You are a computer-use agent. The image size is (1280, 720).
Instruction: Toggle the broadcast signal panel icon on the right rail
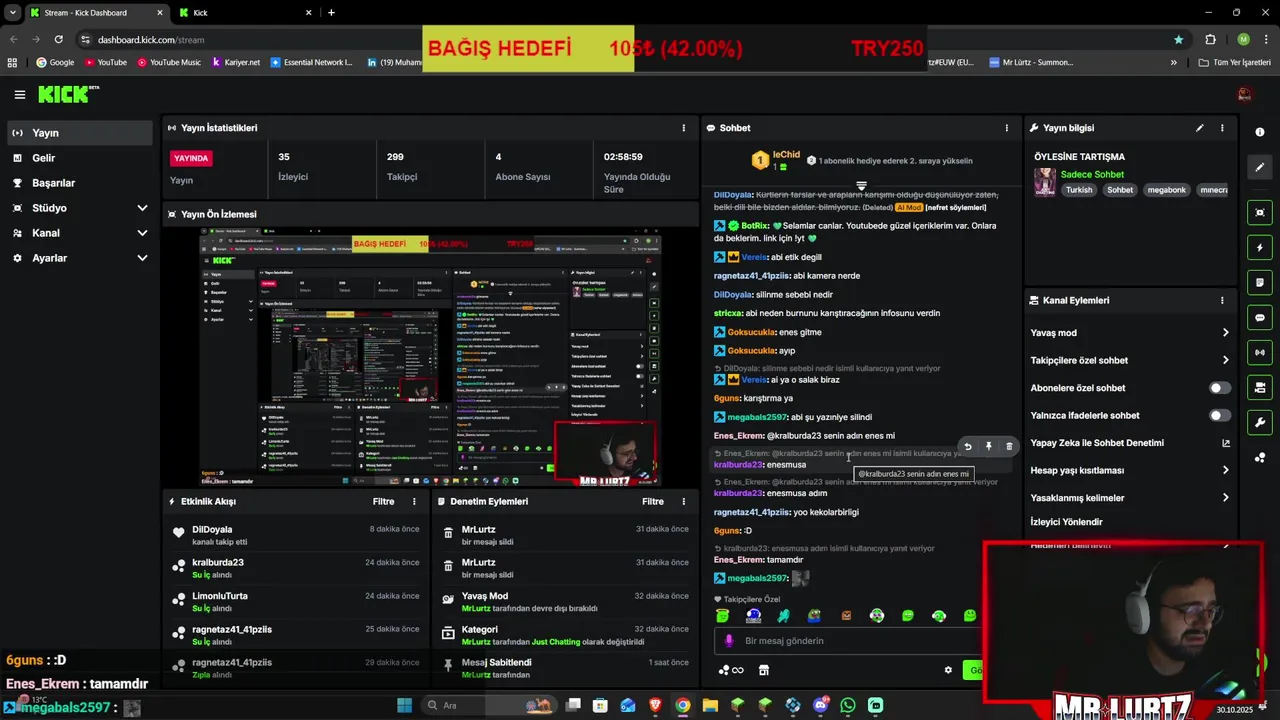pyautogui.click(x=1260, y=352)
